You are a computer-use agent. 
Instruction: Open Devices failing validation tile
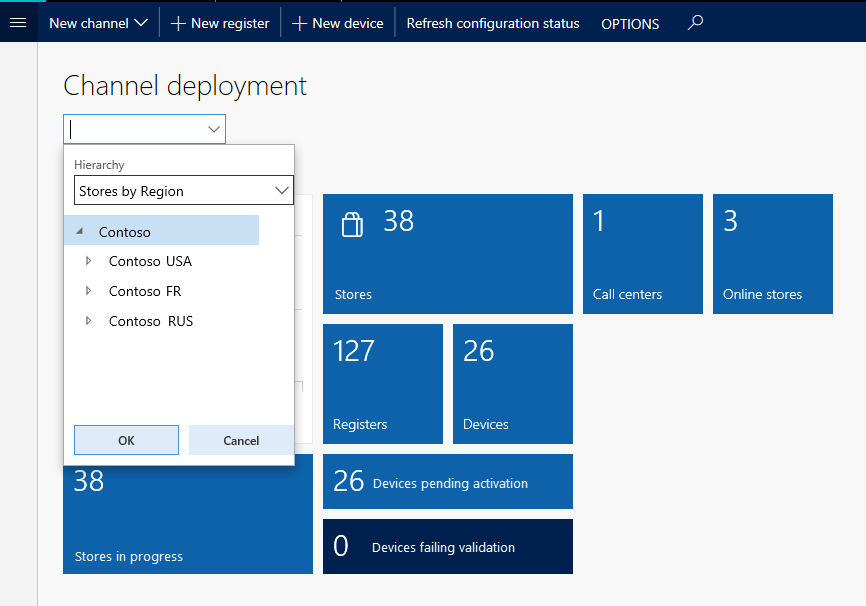click(x=448, y=546)
